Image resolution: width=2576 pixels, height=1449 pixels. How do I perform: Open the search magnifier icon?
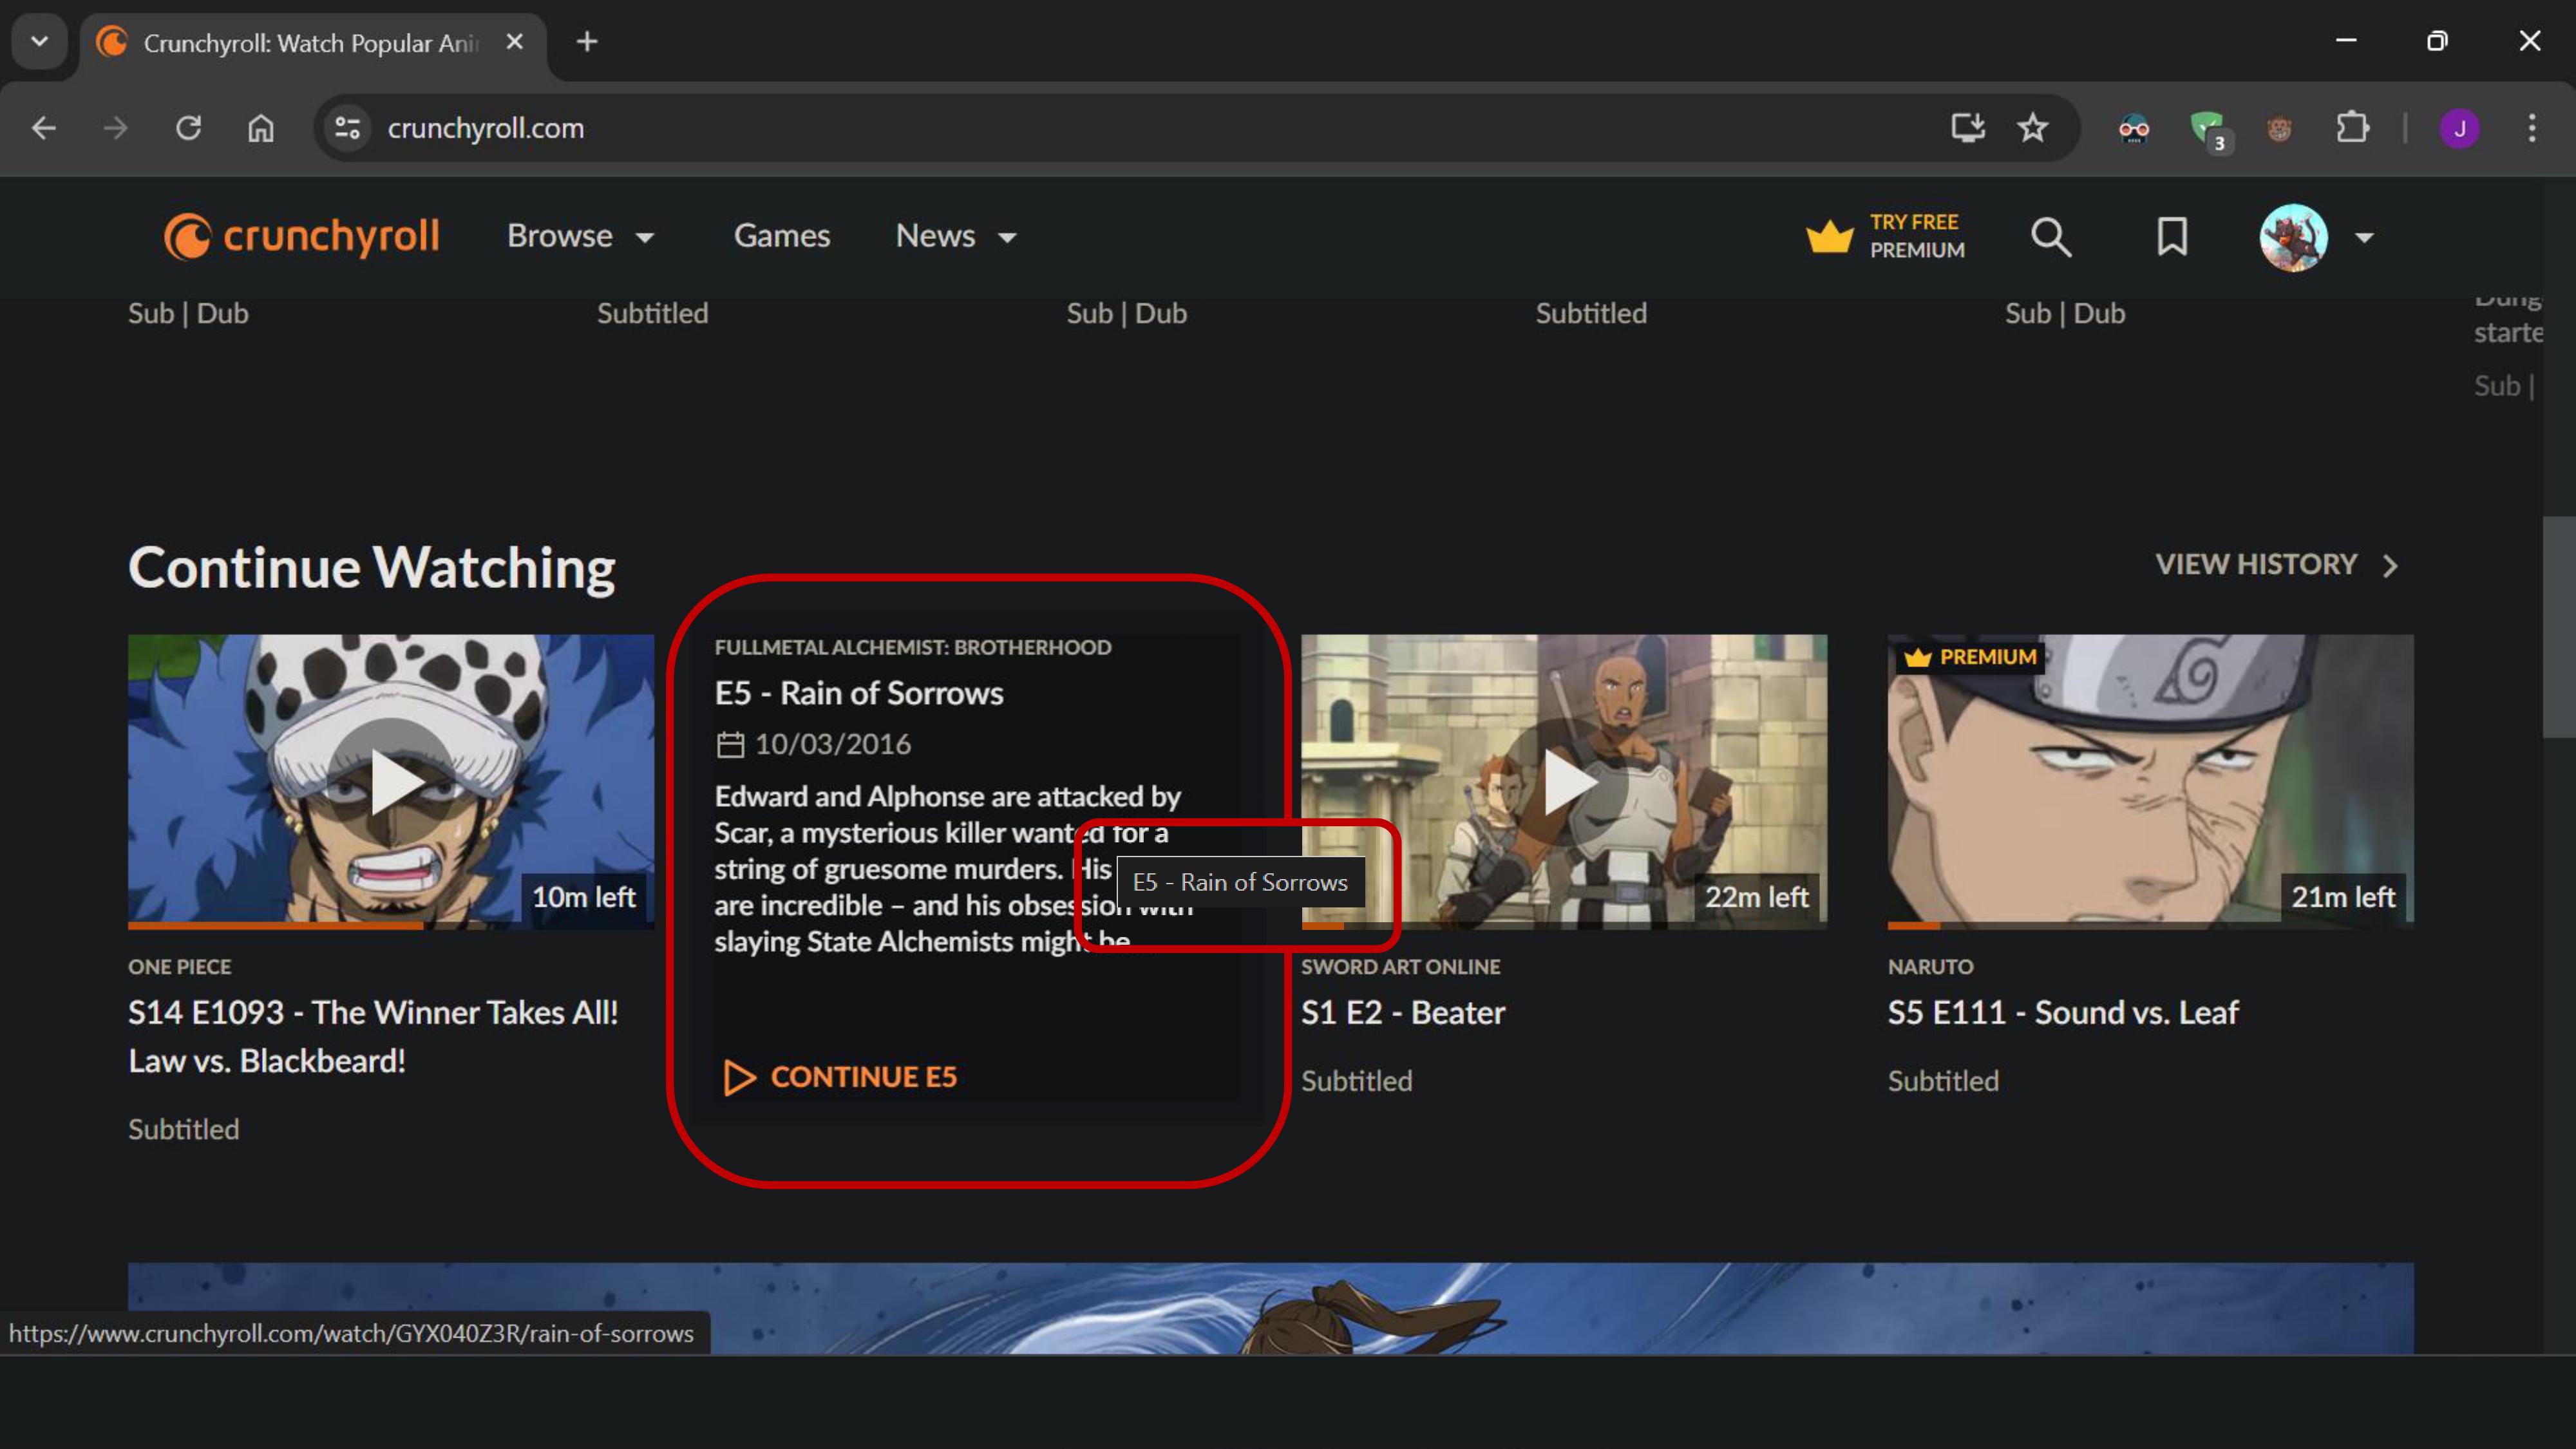[x=2050, y=237]
